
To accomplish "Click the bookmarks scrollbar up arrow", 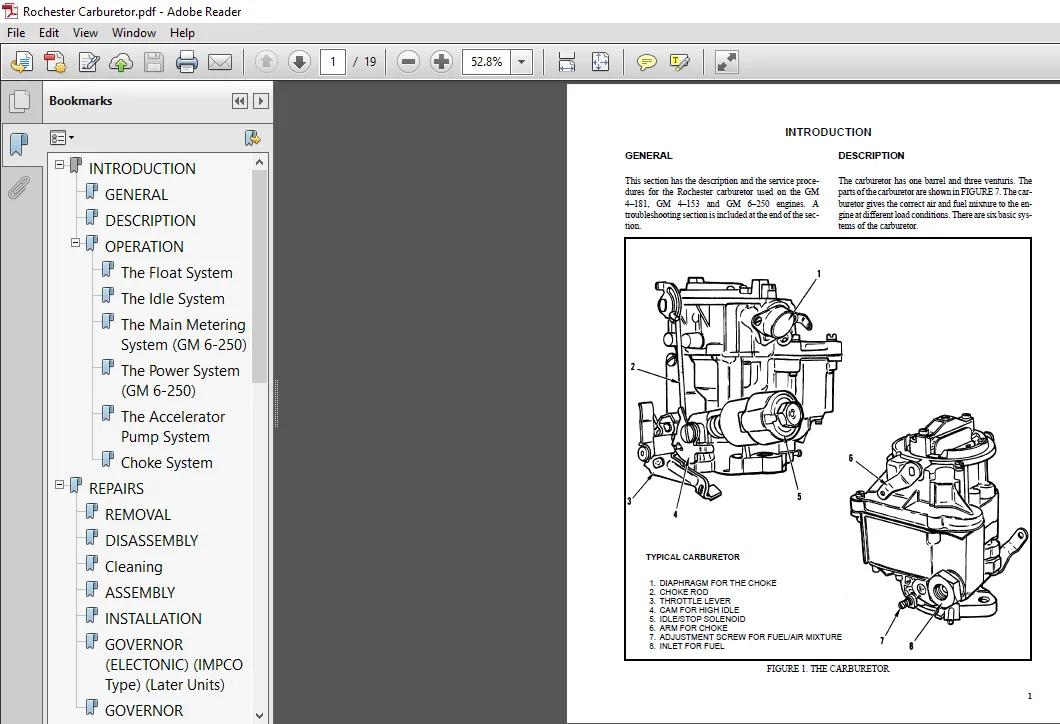I will coord(260,162).
